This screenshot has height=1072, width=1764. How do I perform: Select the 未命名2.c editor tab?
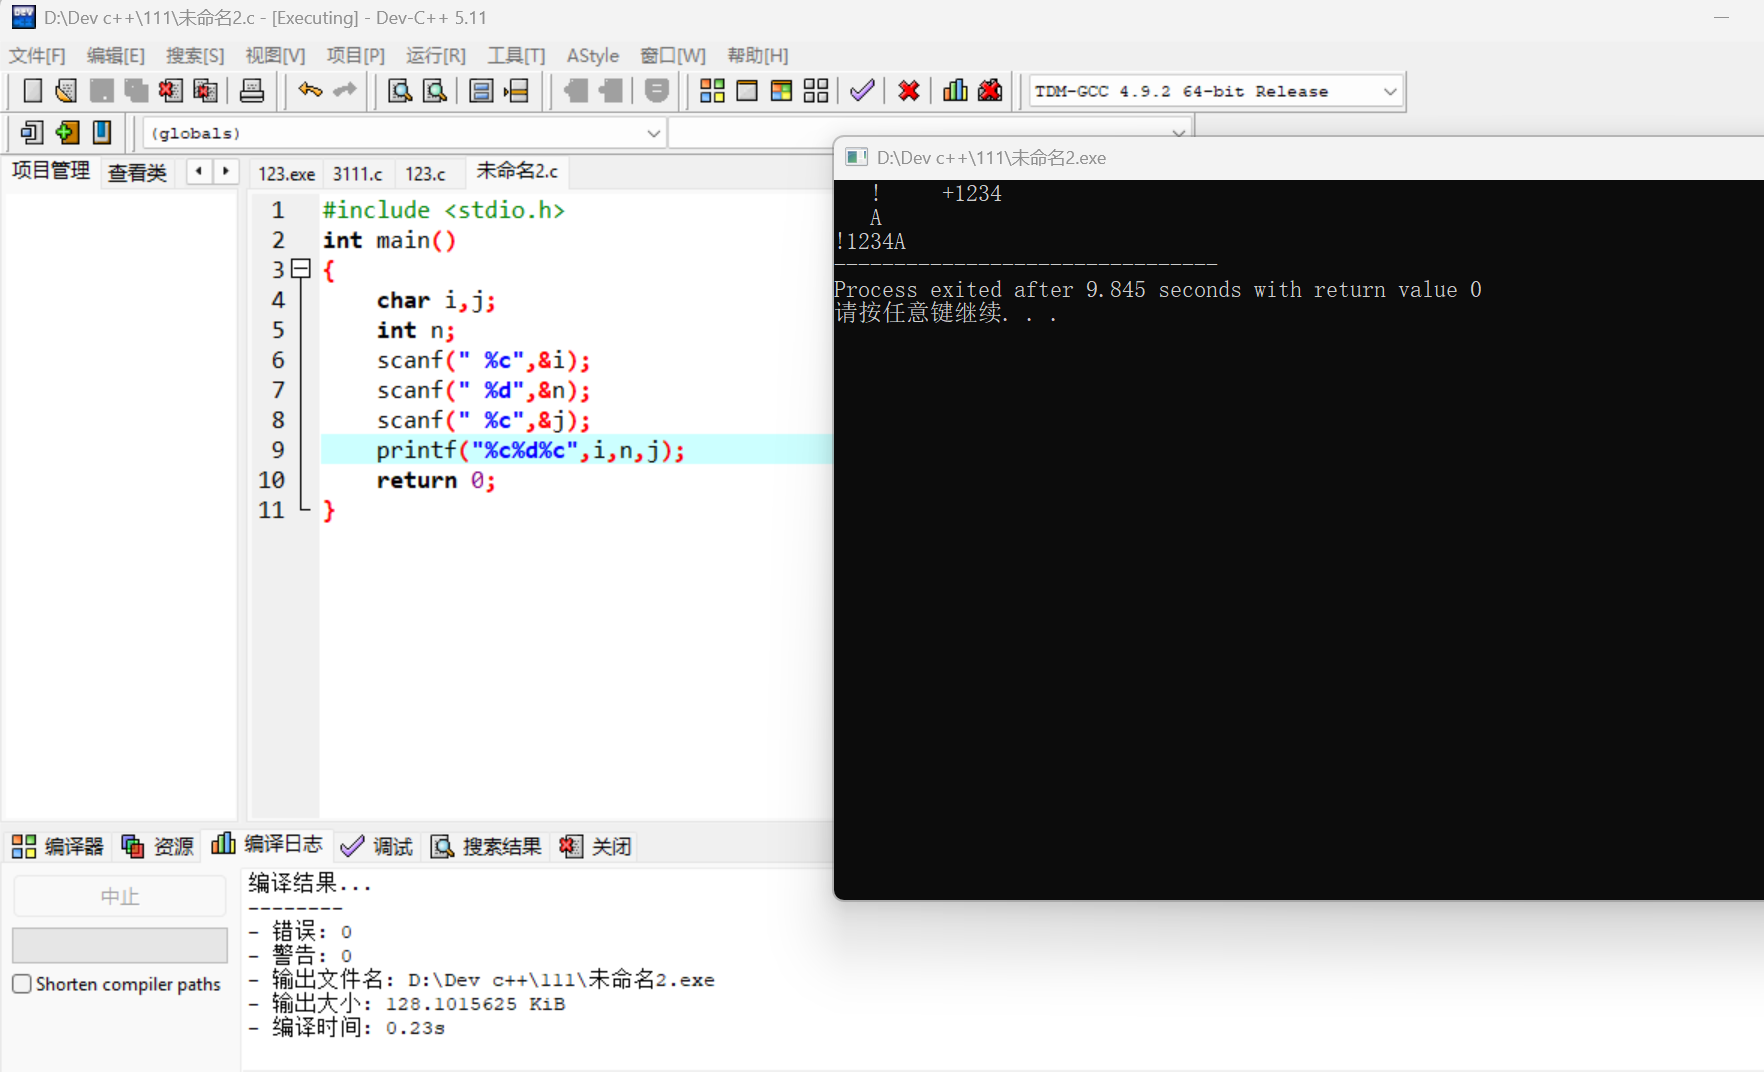(x=517, y=171)
